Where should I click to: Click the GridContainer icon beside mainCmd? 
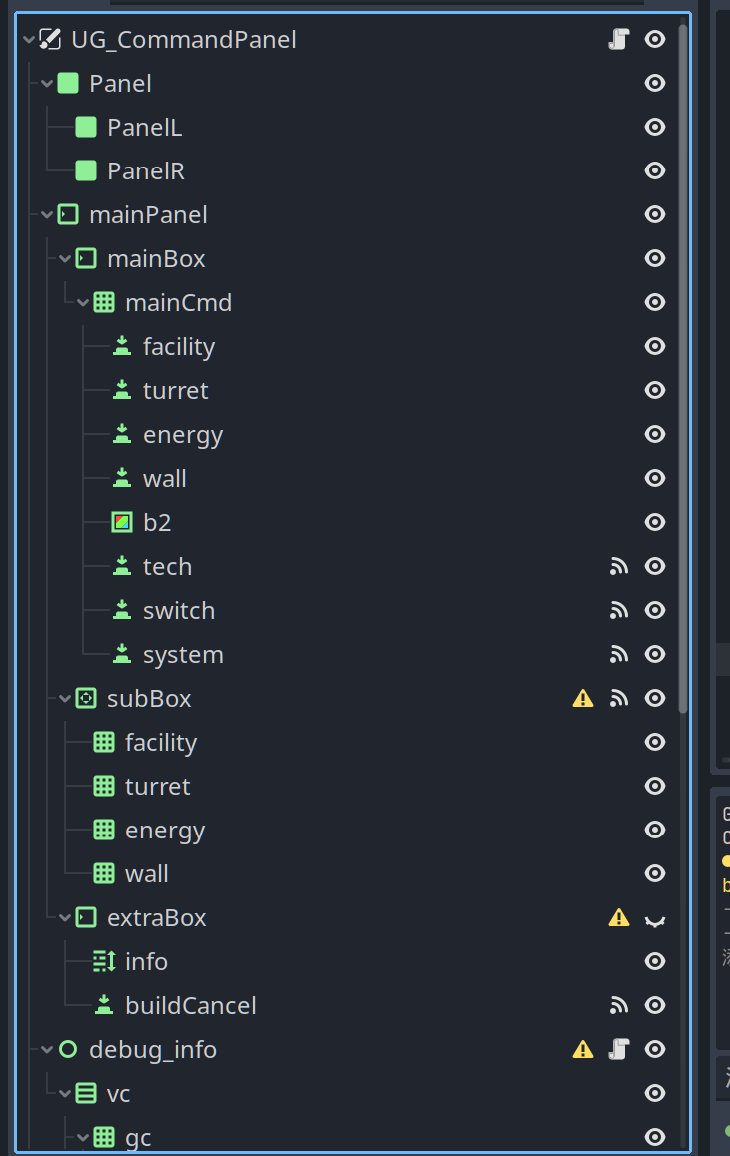click(x=103, y=302)
